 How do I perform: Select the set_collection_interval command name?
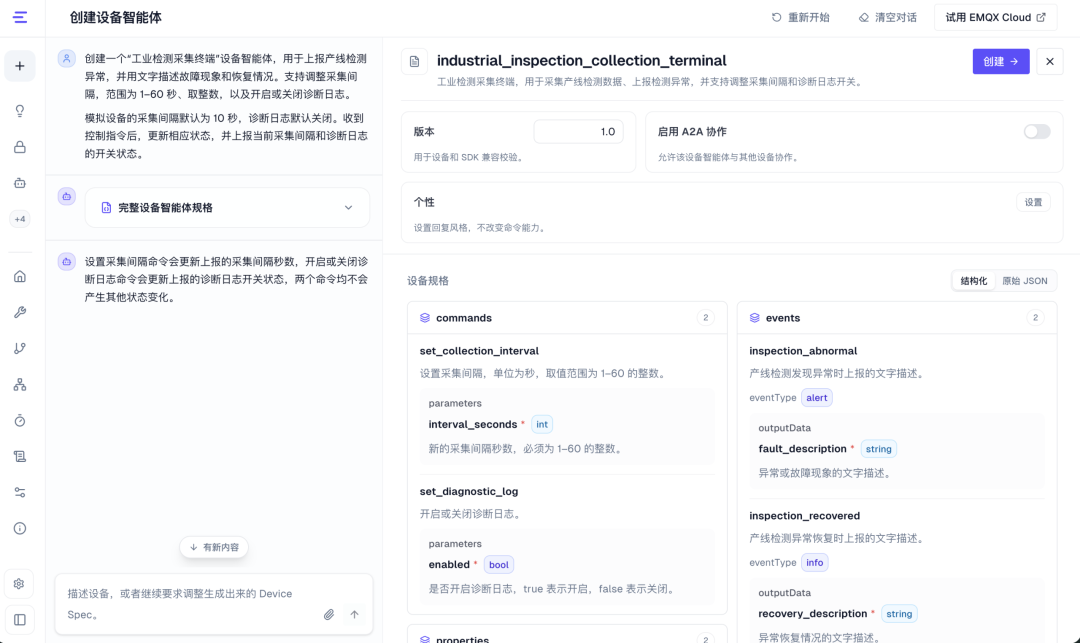479,351
